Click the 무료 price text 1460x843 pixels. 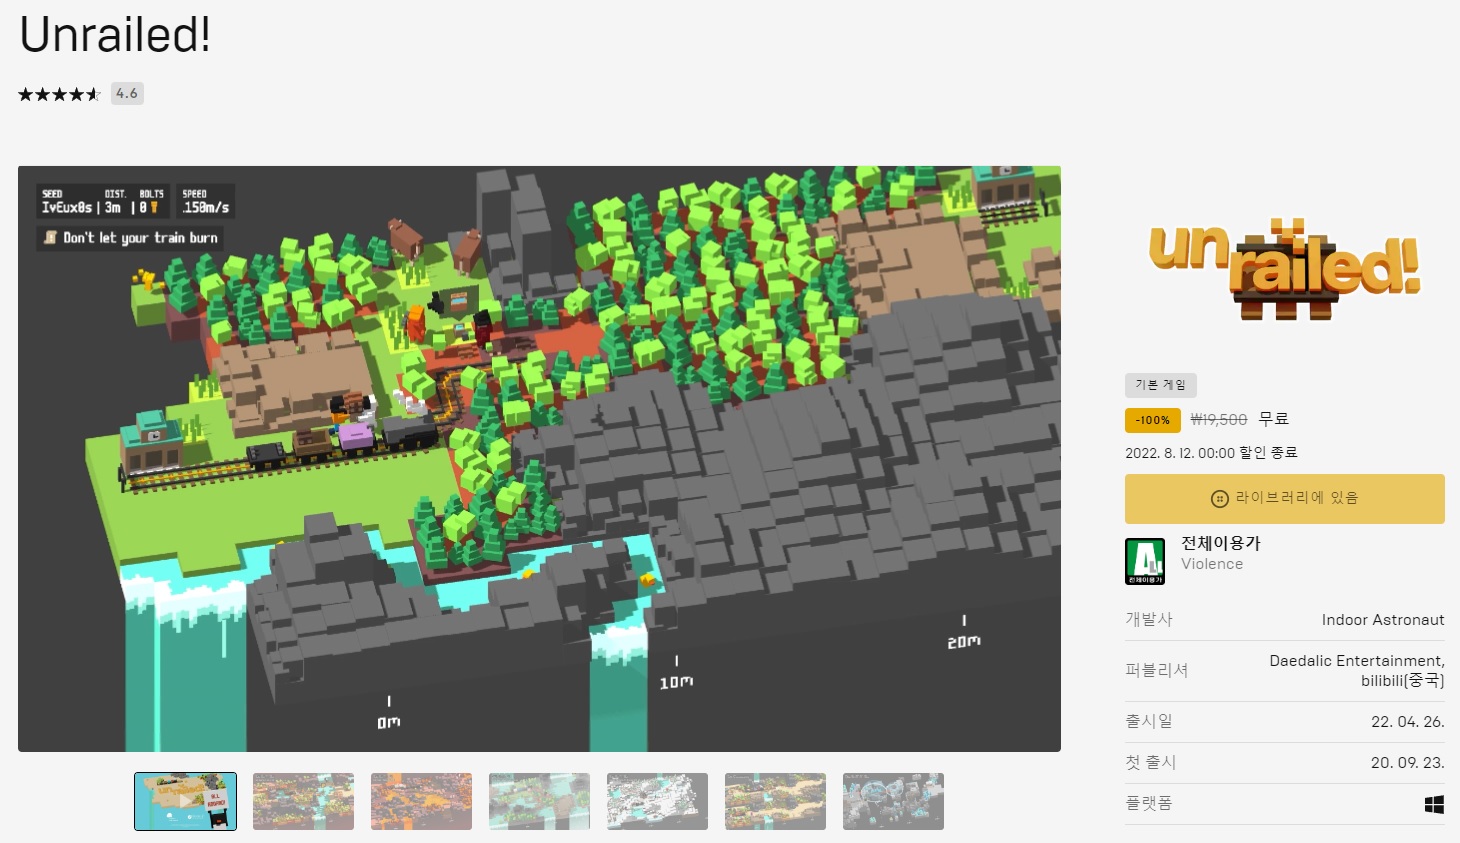(1274, 419)
